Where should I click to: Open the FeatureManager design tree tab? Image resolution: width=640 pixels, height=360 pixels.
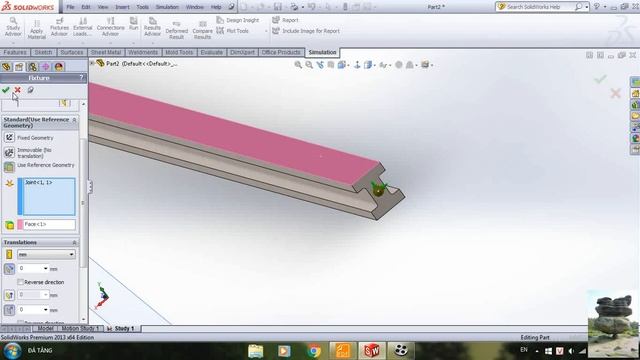pos(7,67)
